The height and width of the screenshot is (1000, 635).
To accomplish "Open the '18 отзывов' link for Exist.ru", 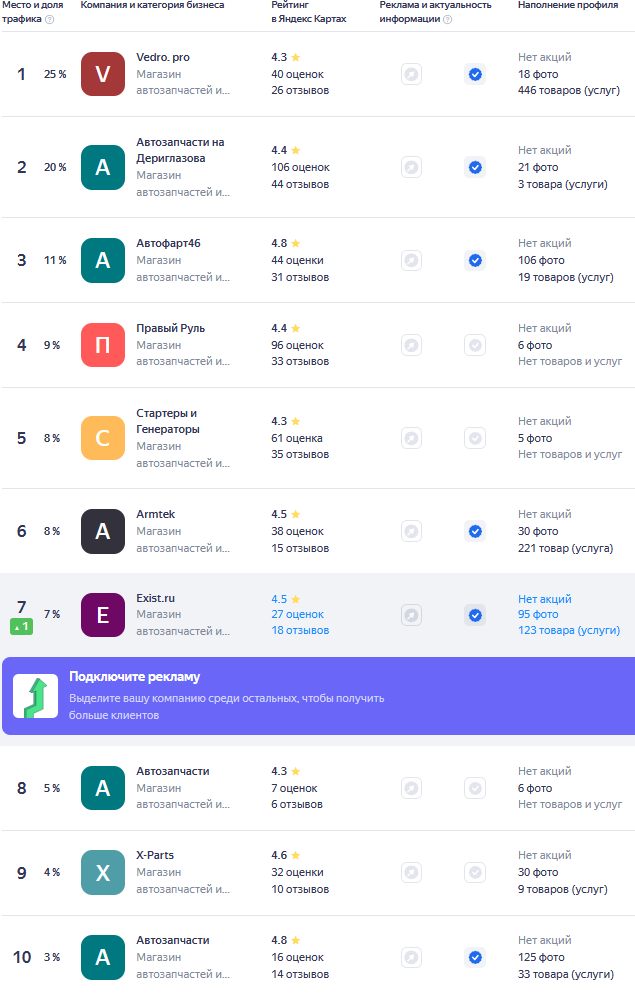I will coord(300,630).
